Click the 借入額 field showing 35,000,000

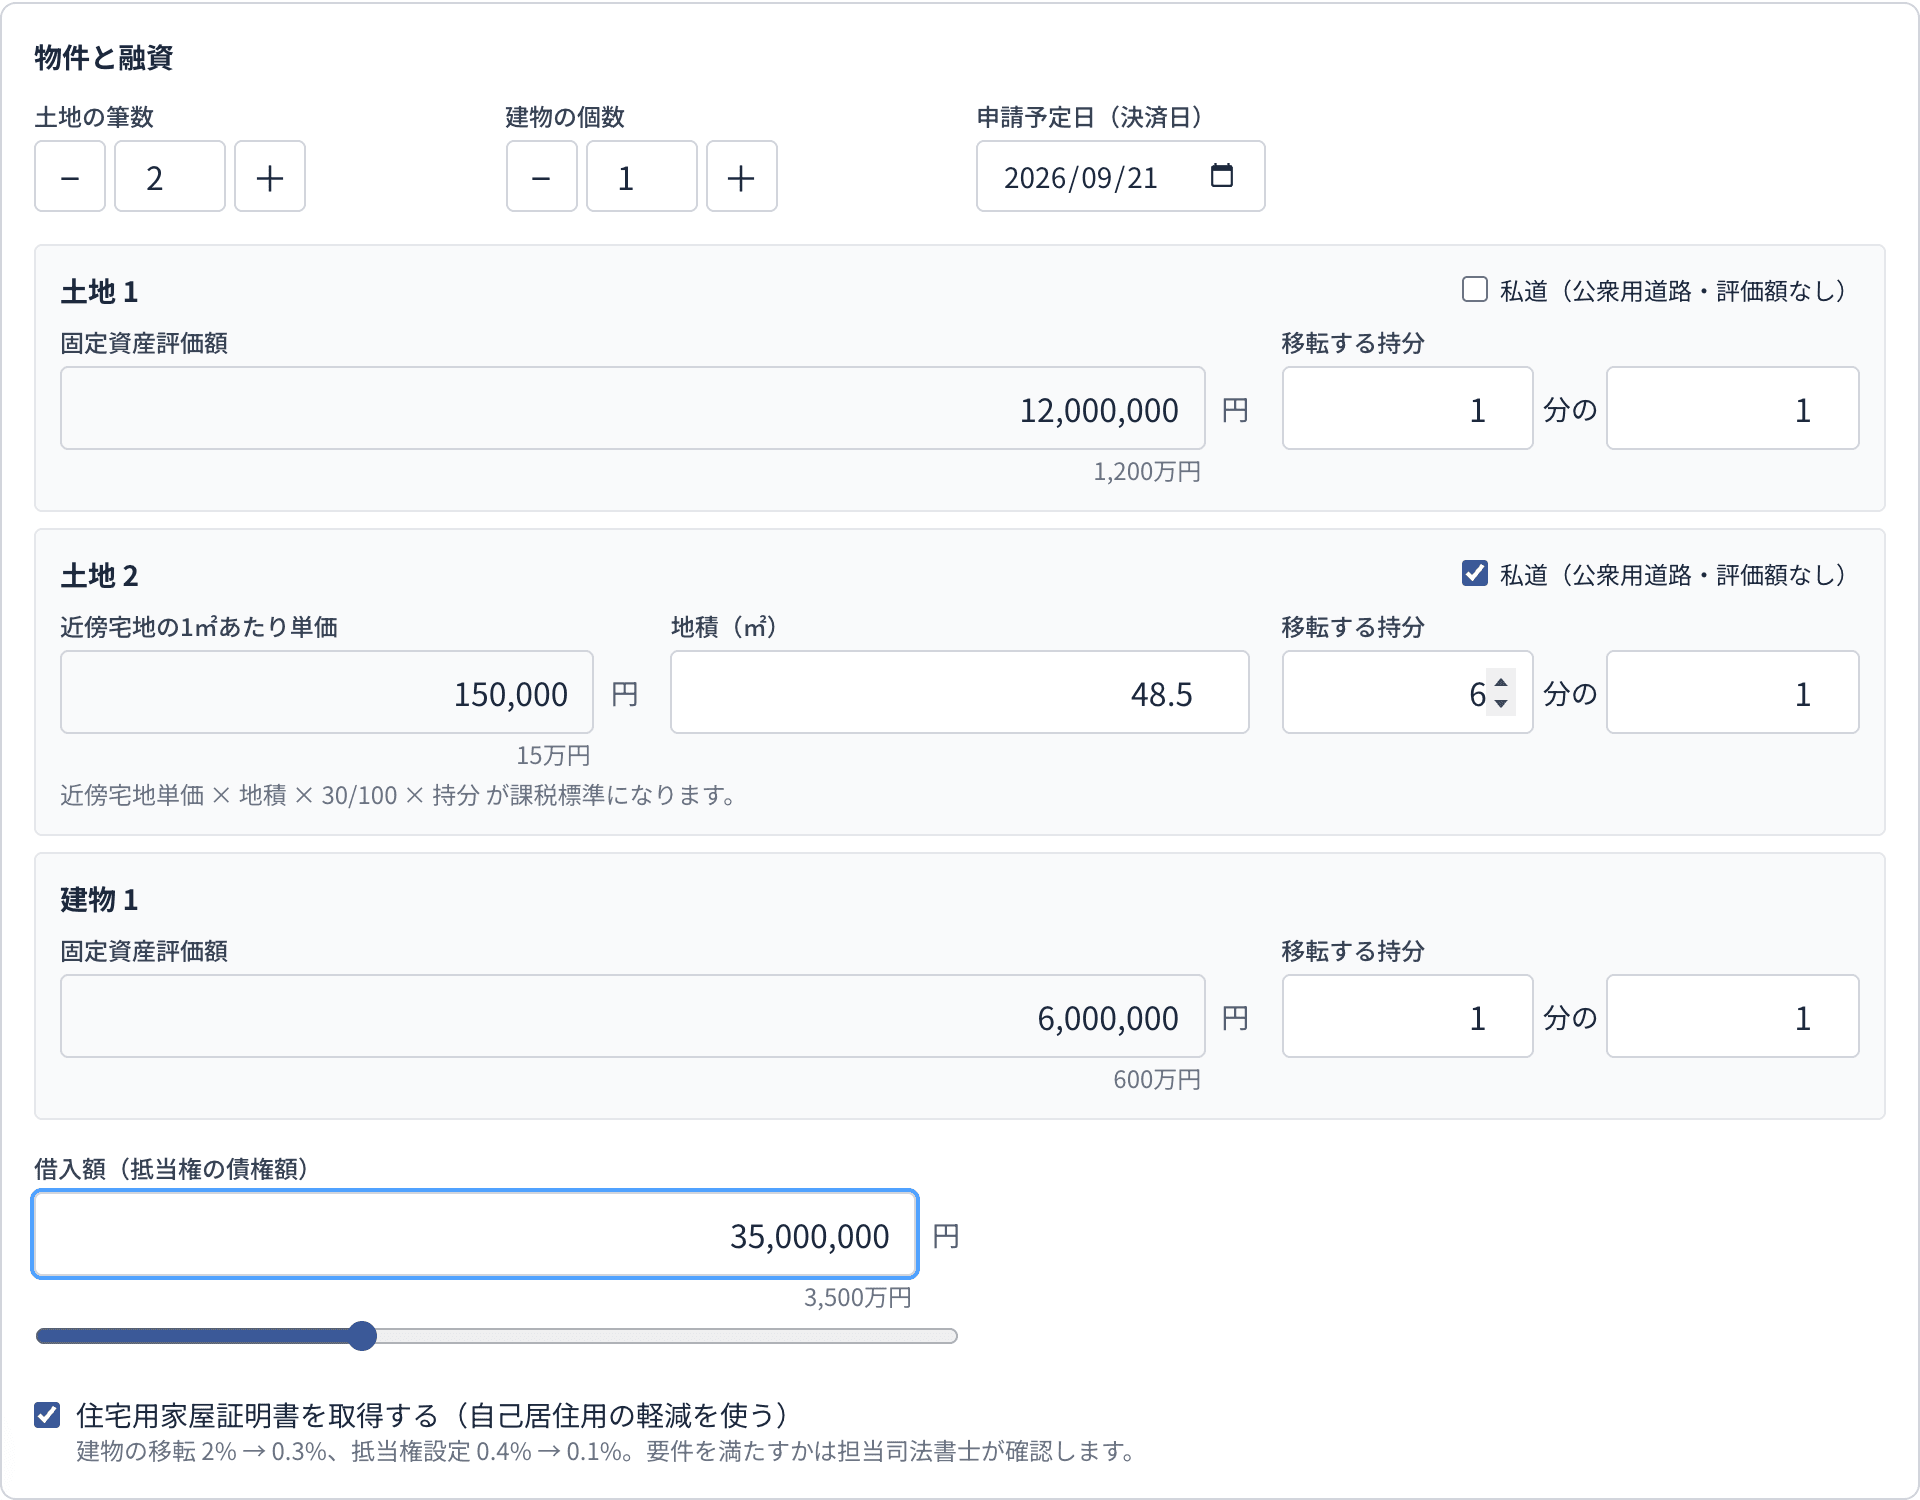[476, 1234]
